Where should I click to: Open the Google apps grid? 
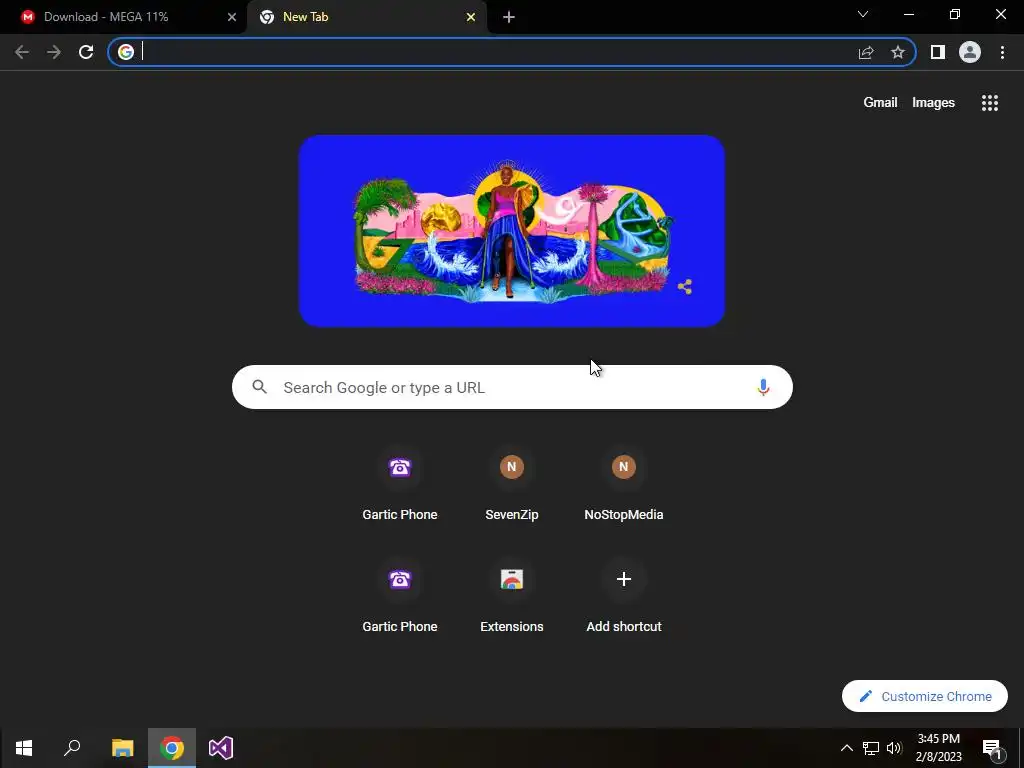coord(990,103)
